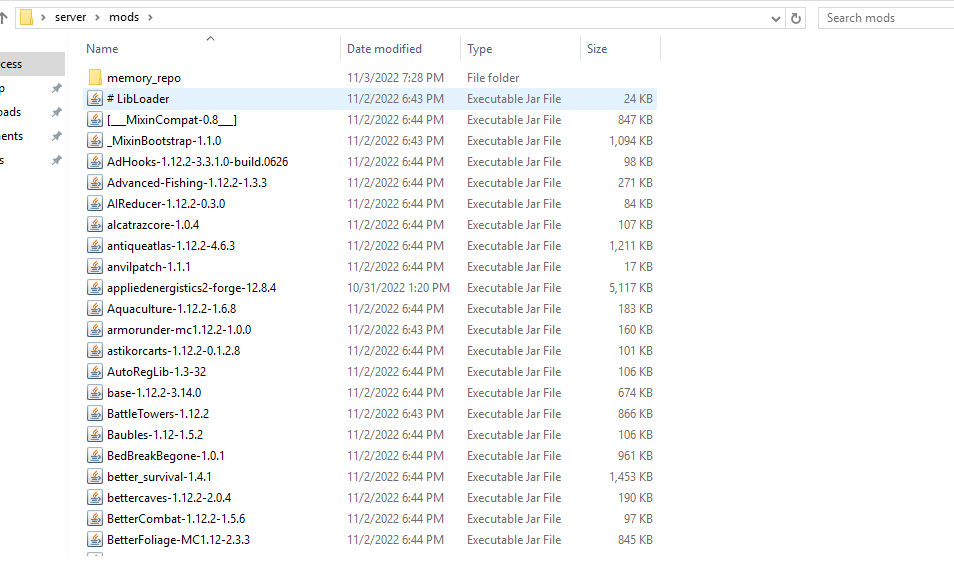Click the anvilpatch-1.1.1 jar icon
This screenshot has height=576, width=954.
tap(95, 266)
